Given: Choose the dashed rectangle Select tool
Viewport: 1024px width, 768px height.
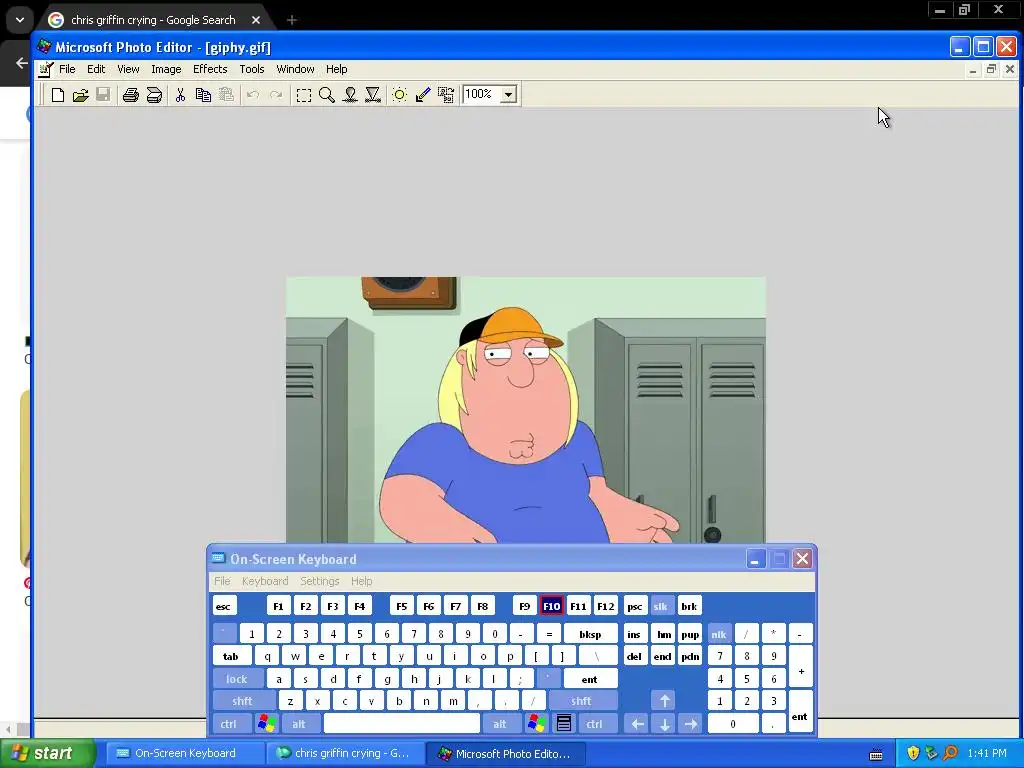Looking at the screenshot, I should click(x=304, y=95).
